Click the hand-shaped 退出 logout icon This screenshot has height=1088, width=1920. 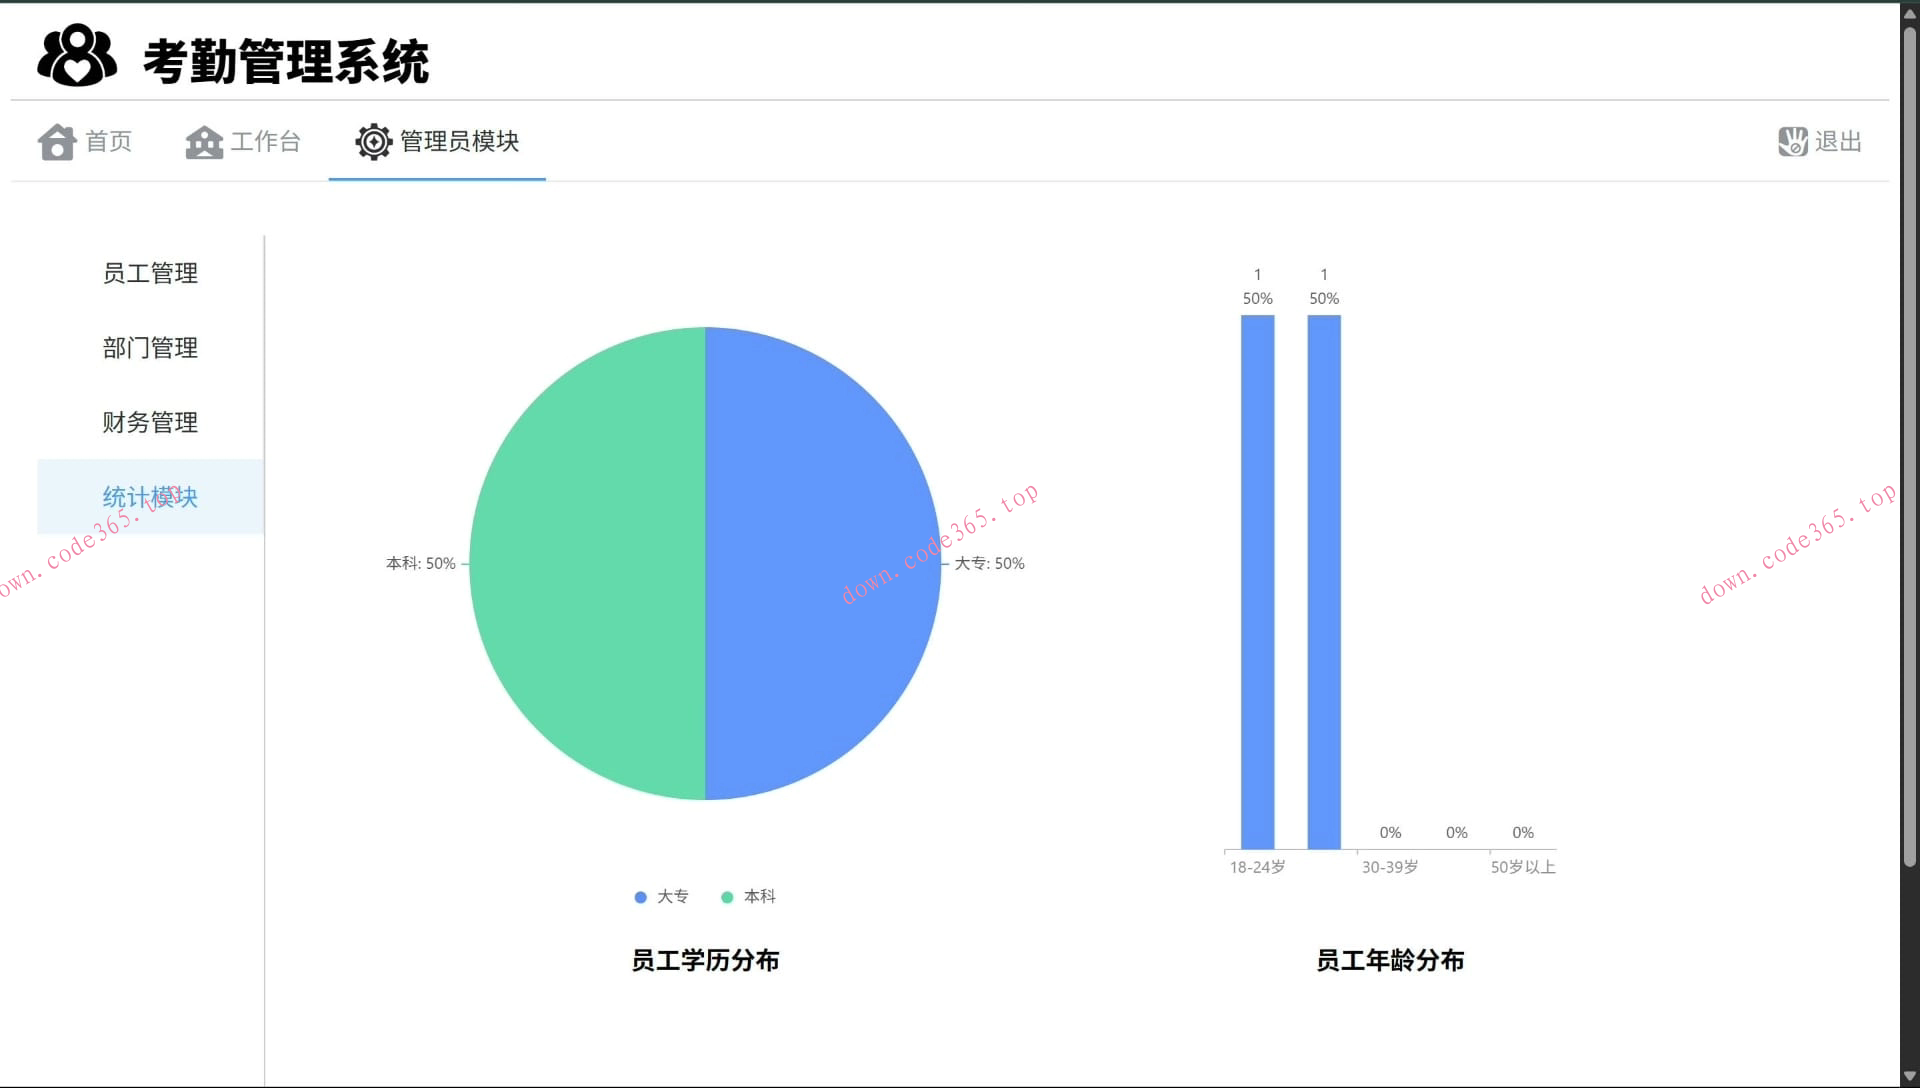(1791, 141)
